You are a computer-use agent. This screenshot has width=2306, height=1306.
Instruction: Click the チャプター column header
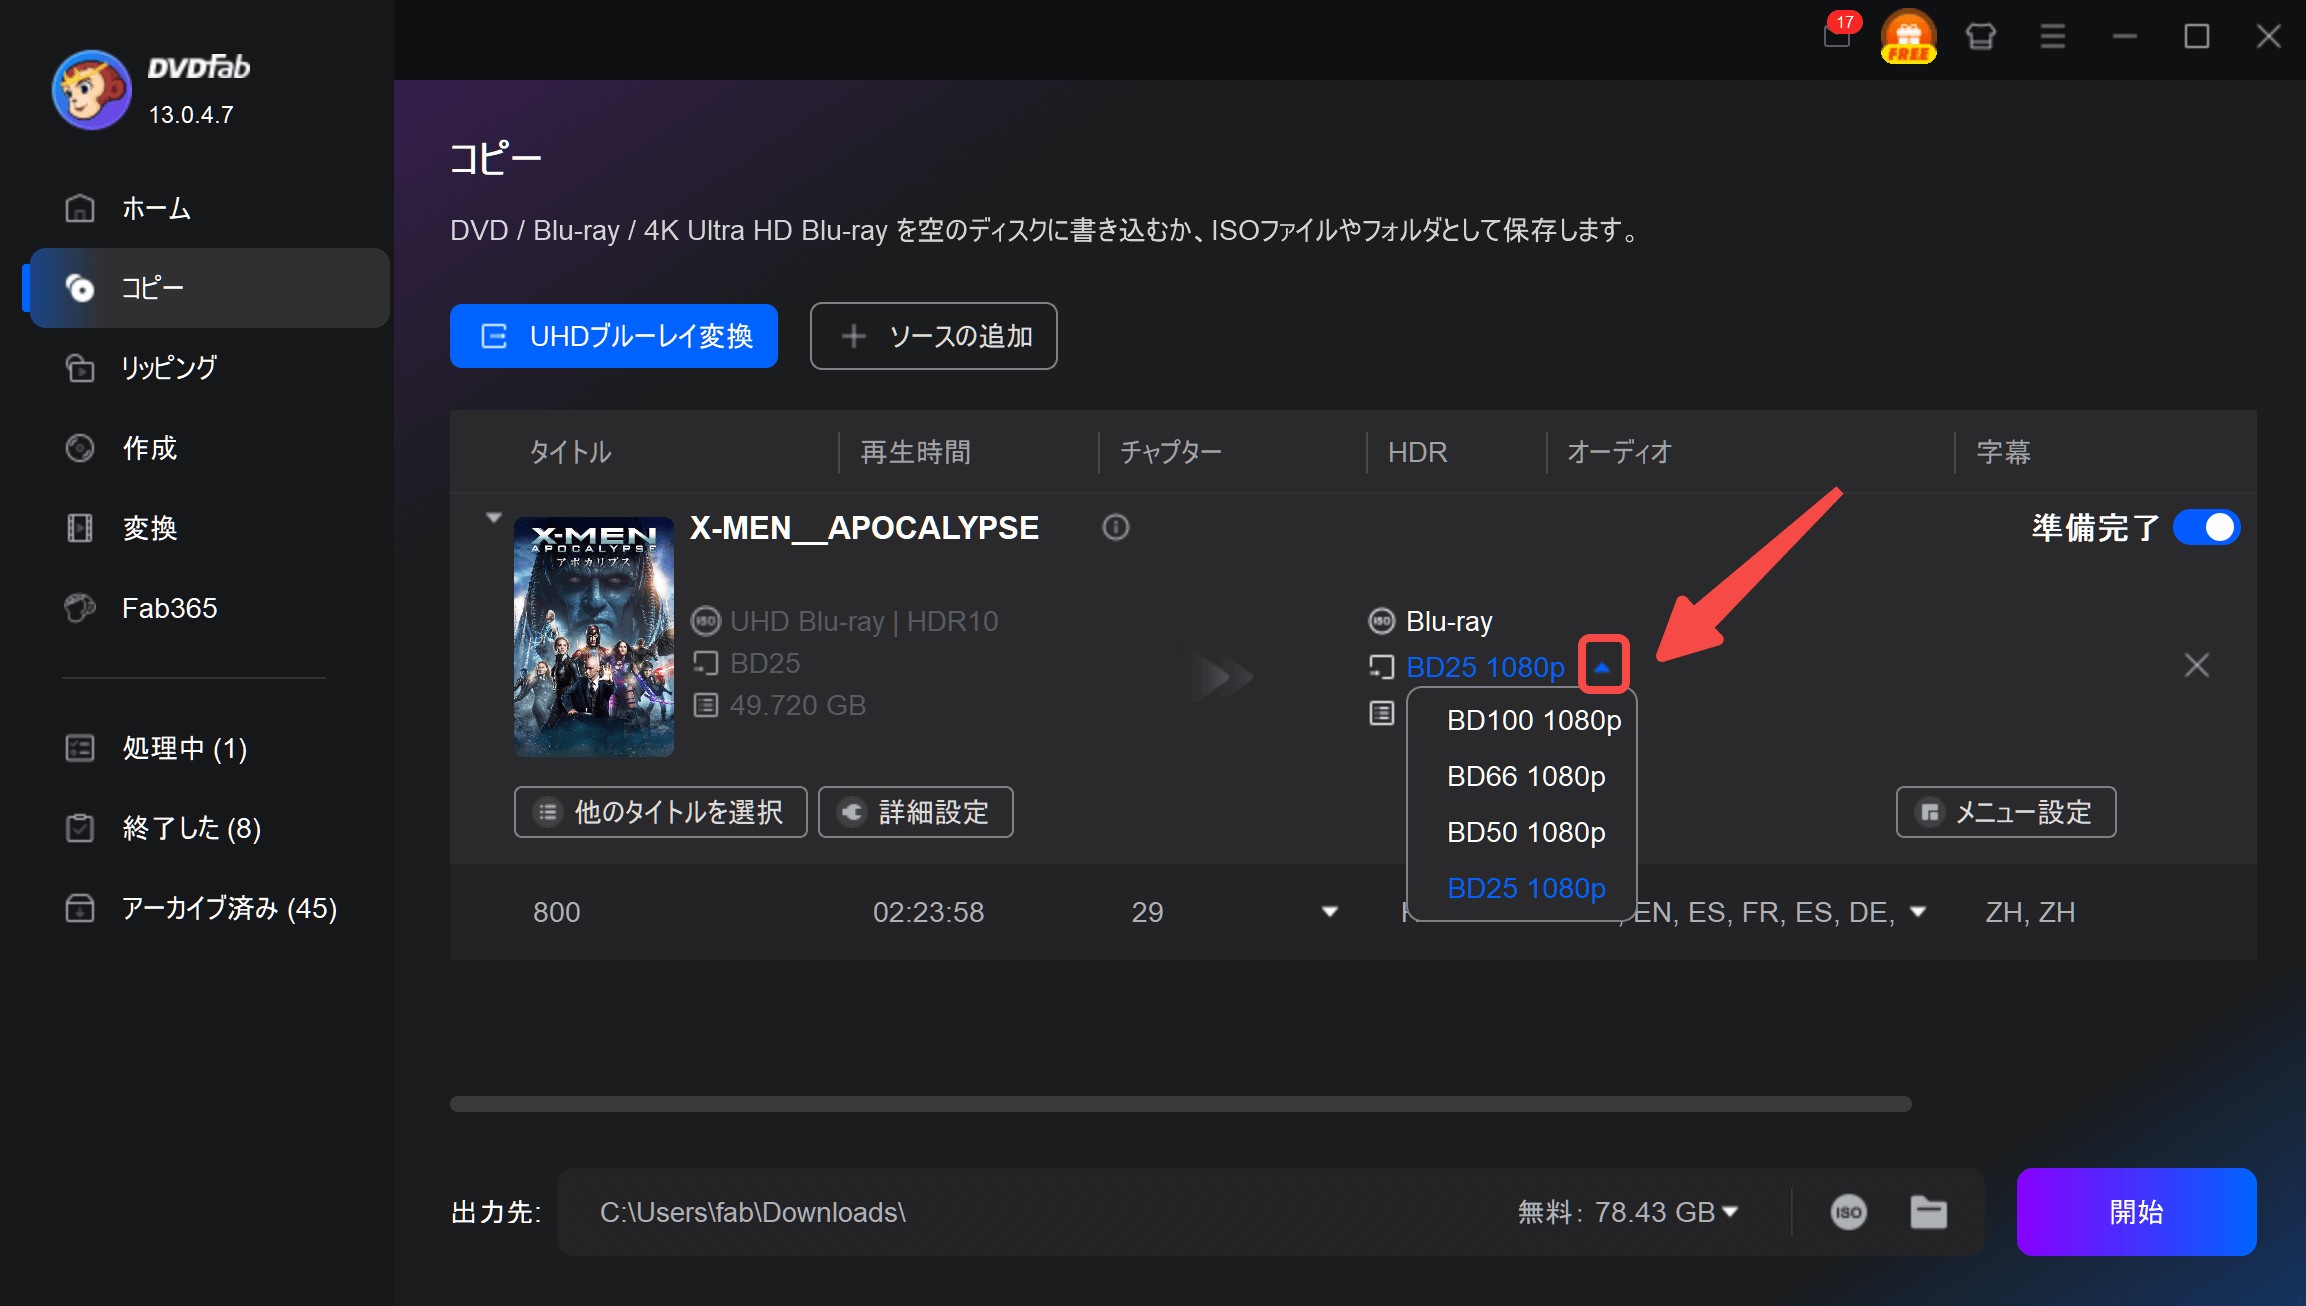coord(1171,452)
